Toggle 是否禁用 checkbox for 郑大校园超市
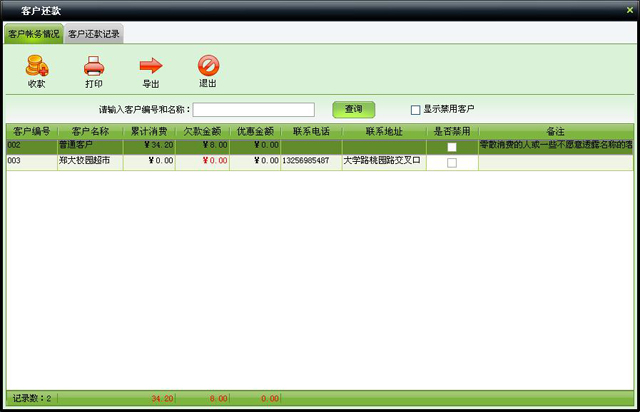 (x=452, y=162)
